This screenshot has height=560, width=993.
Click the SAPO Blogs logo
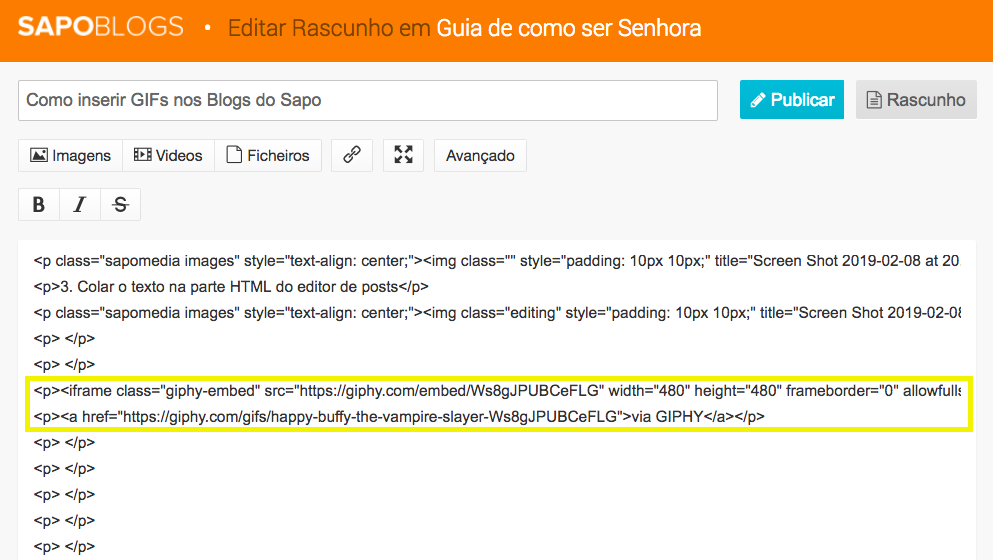(101, 27)
